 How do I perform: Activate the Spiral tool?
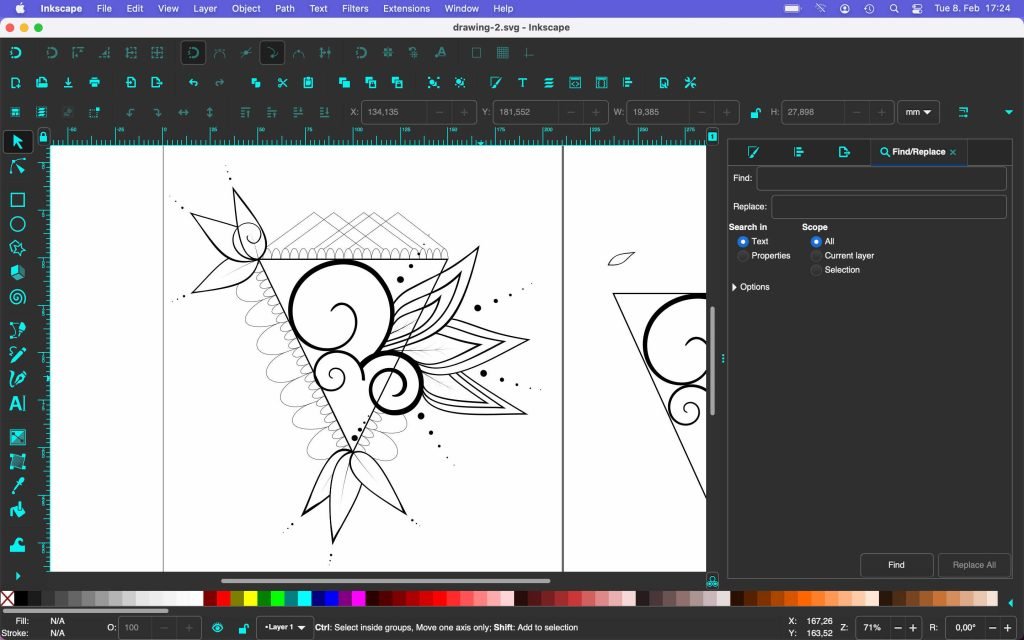click(x=17, y=296)
